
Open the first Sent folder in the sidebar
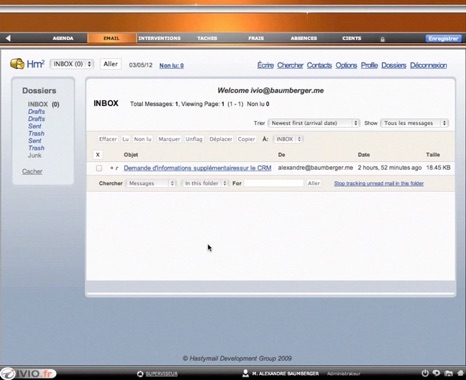point(35,126)
